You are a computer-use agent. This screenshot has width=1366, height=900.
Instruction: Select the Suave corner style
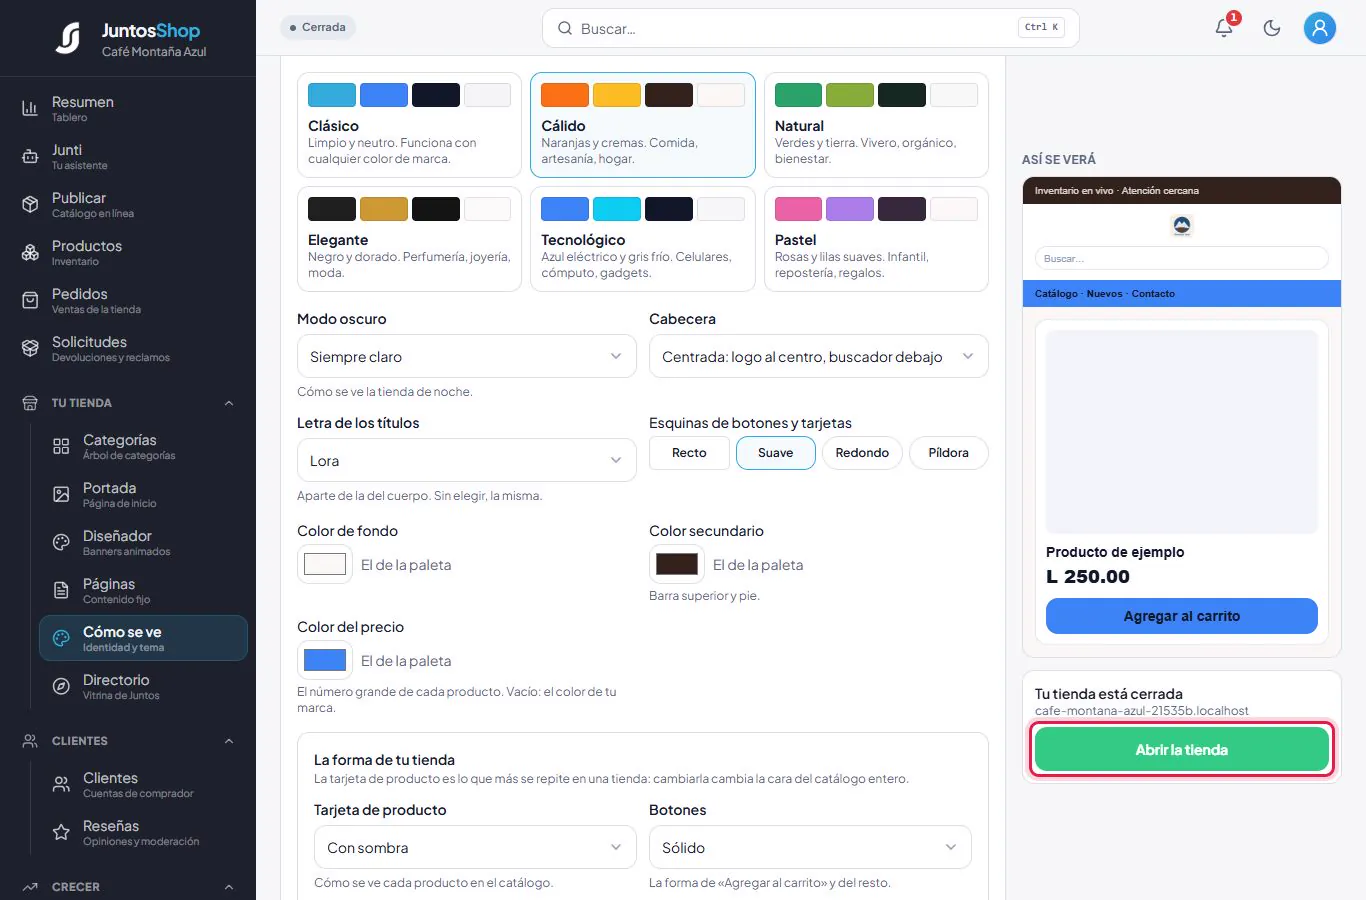[x=776, y=453]
